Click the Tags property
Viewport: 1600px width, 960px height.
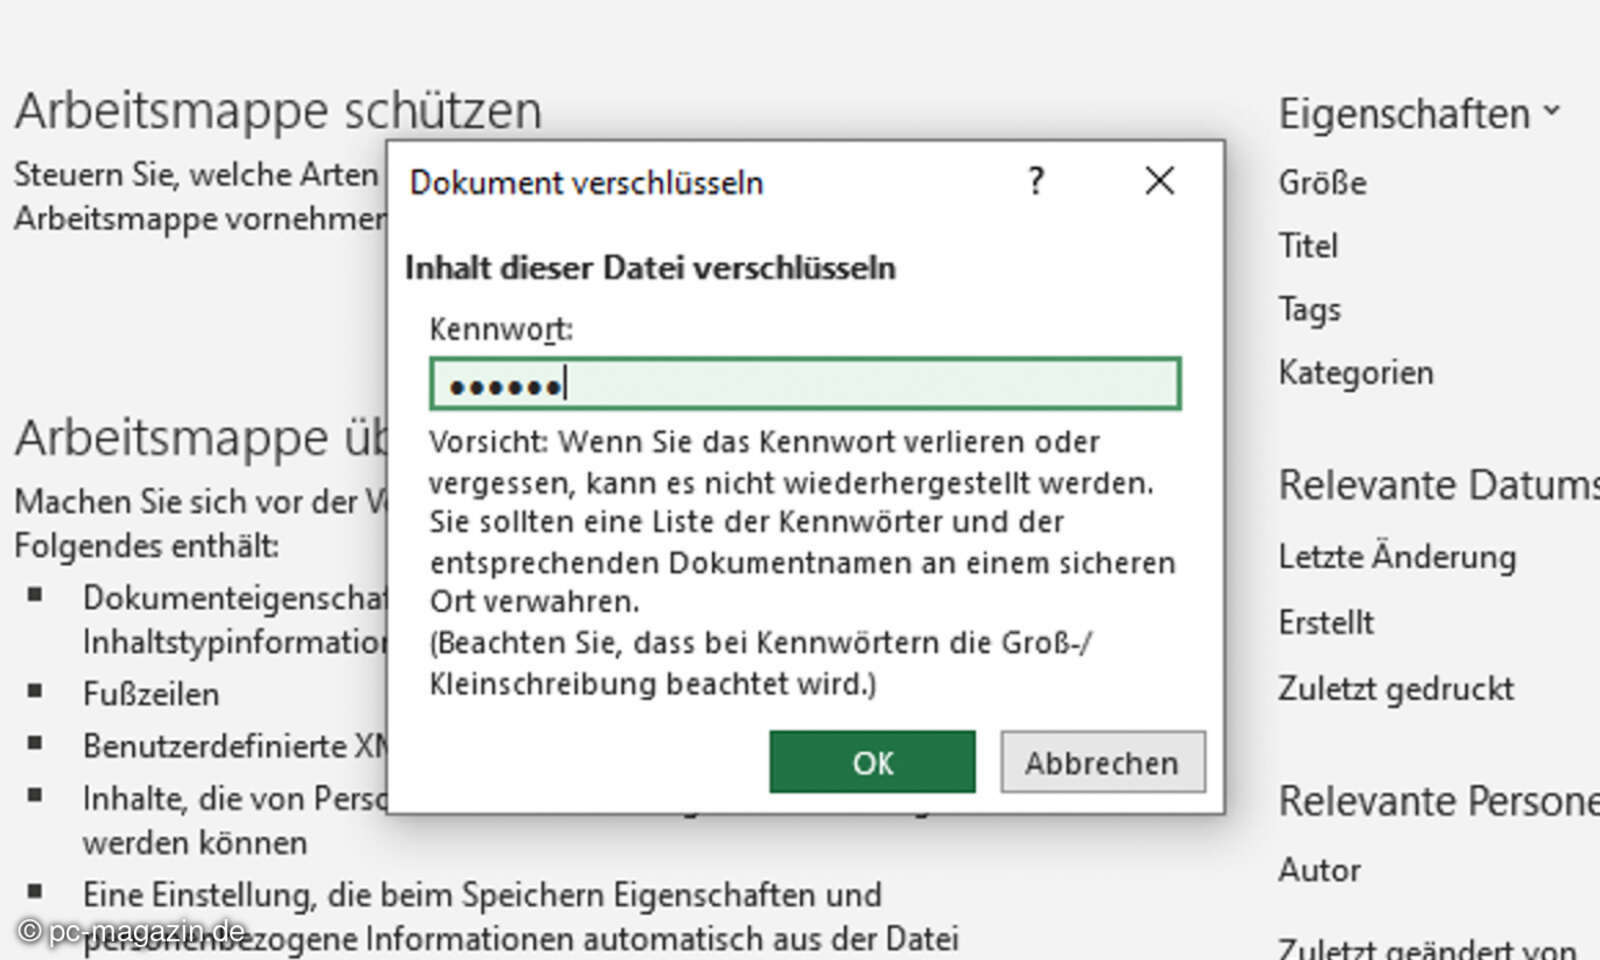coord(1309,310)
